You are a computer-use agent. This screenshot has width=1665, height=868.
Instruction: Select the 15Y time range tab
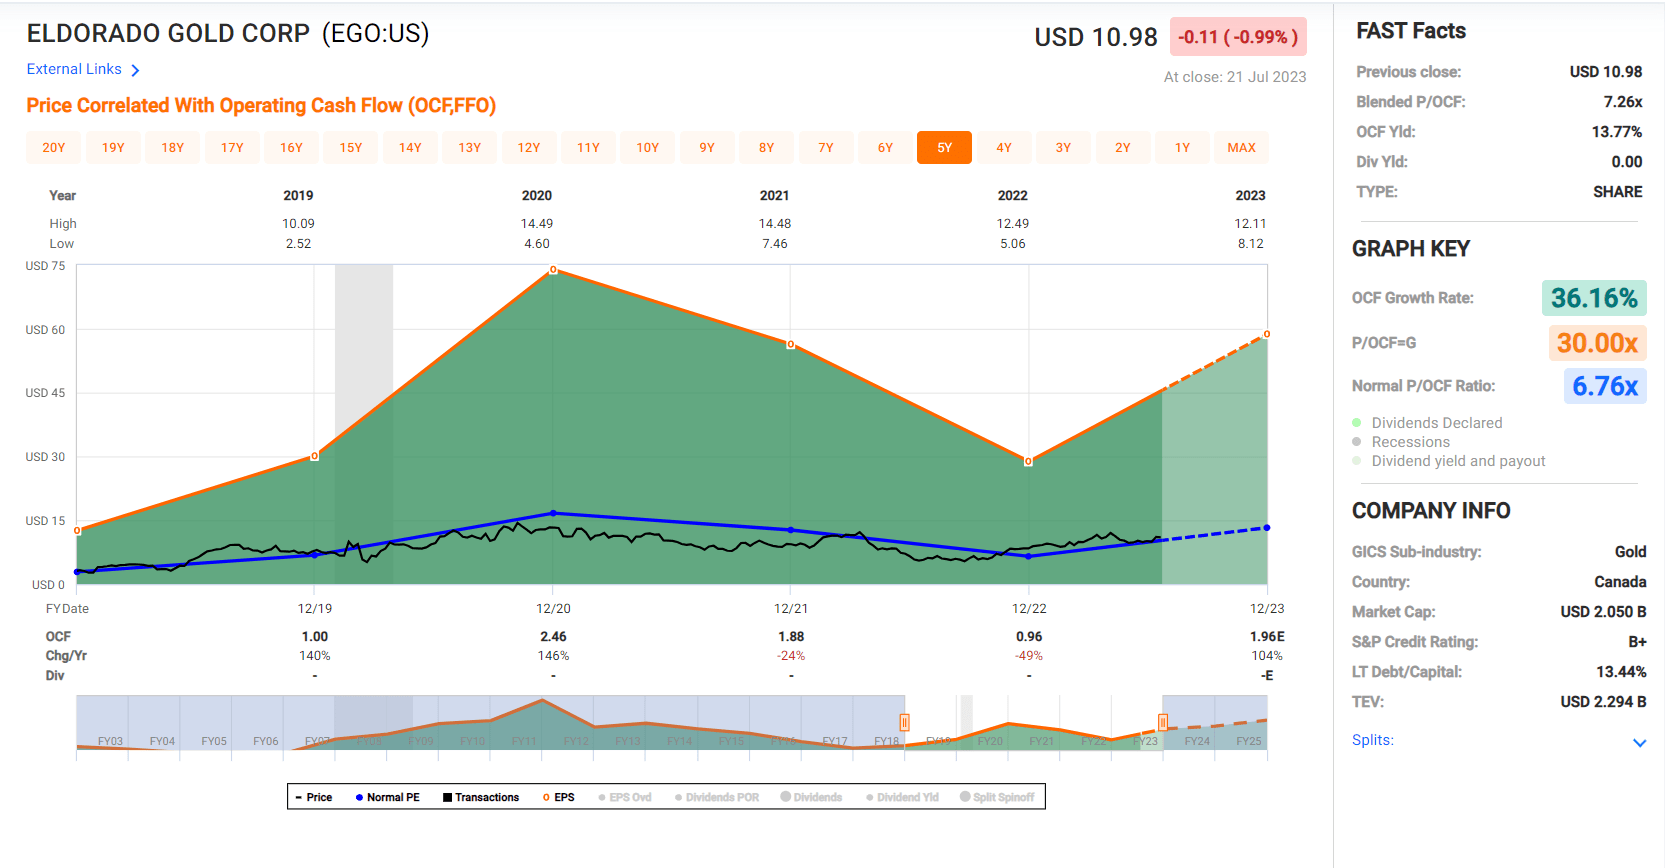(x=351, y=147)
